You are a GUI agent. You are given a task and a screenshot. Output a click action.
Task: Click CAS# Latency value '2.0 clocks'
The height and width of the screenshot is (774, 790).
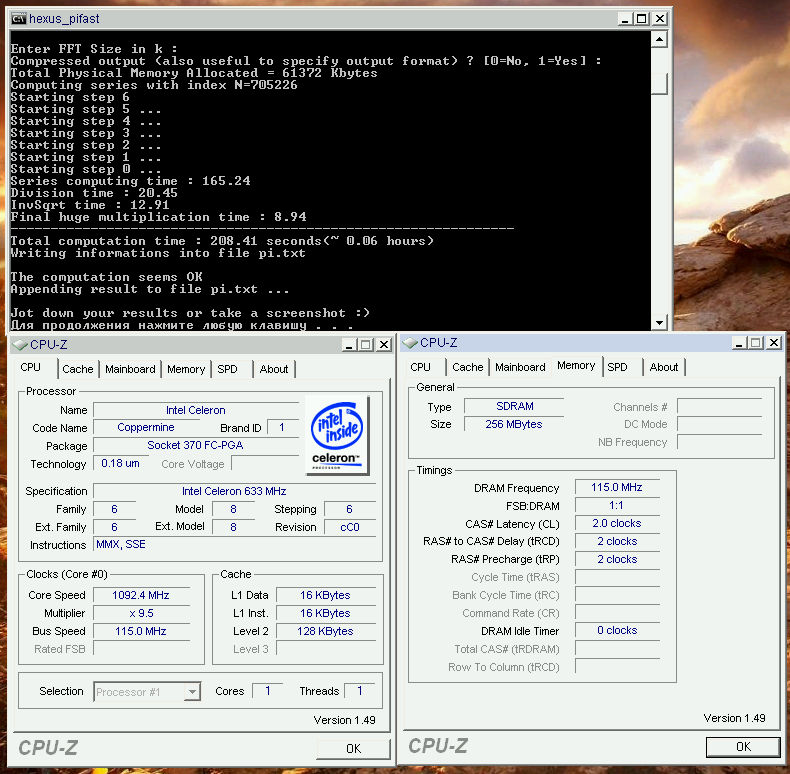point(617,524)
